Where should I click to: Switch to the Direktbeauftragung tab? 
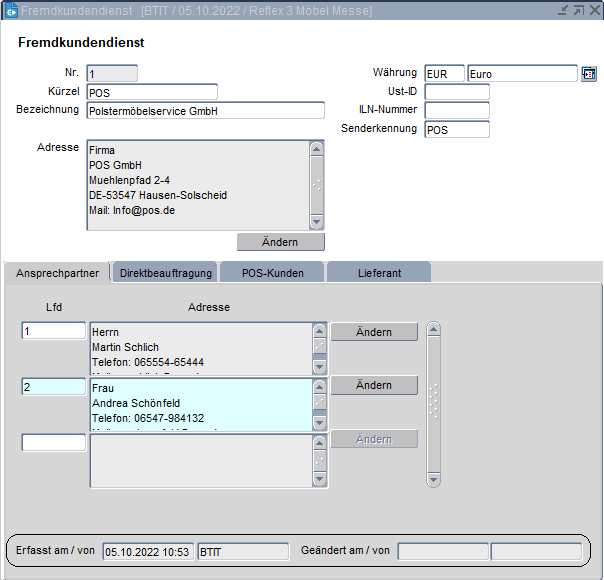click(164, 272)
